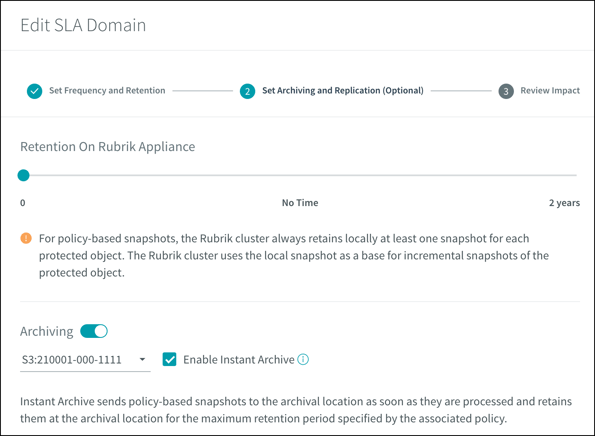Screen dimensions: 595x436
Task: Click the 2 years slider label
Action: point(564,203)
